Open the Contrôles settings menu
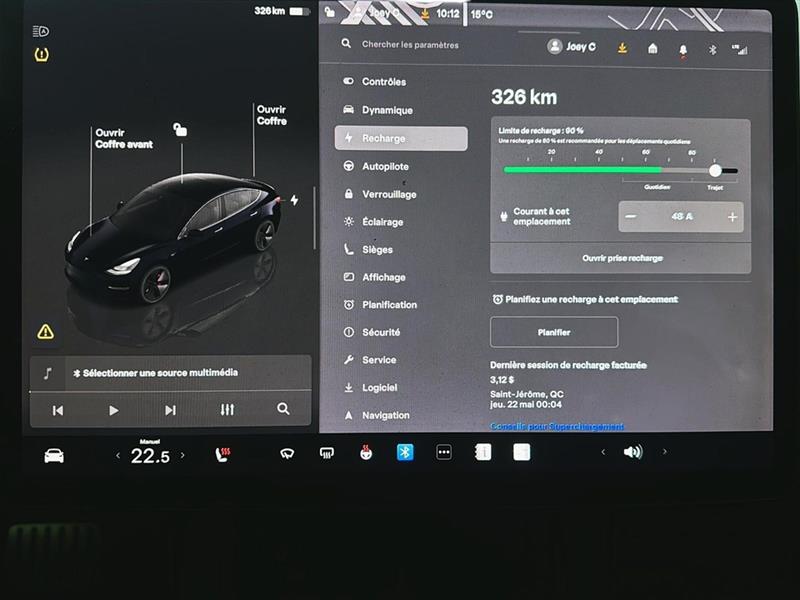Screen dimensions: 800x600 coord(374,82)
